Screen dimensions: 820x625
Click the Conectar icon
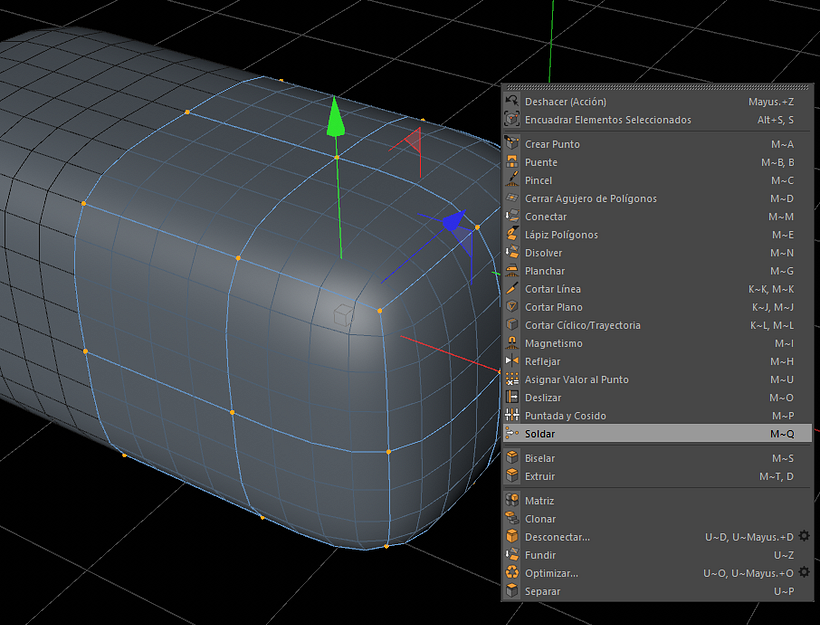512,217
